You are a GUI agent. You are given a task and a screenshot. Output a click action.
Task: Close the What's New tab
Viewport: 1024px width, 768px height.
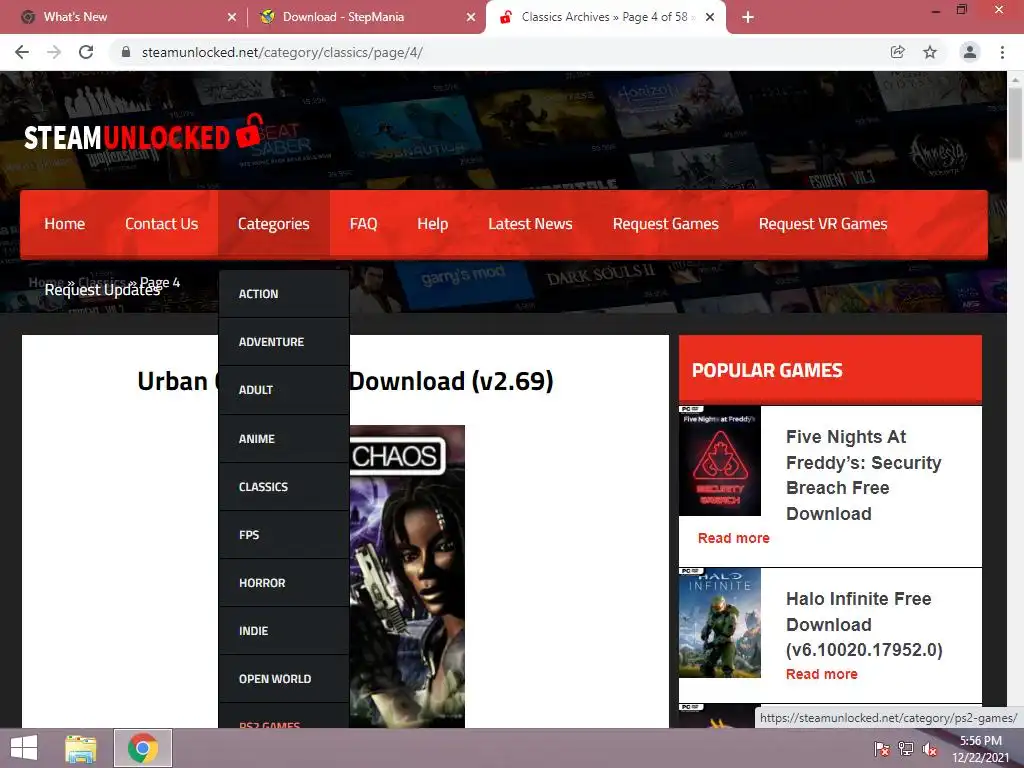pos(232,17)
